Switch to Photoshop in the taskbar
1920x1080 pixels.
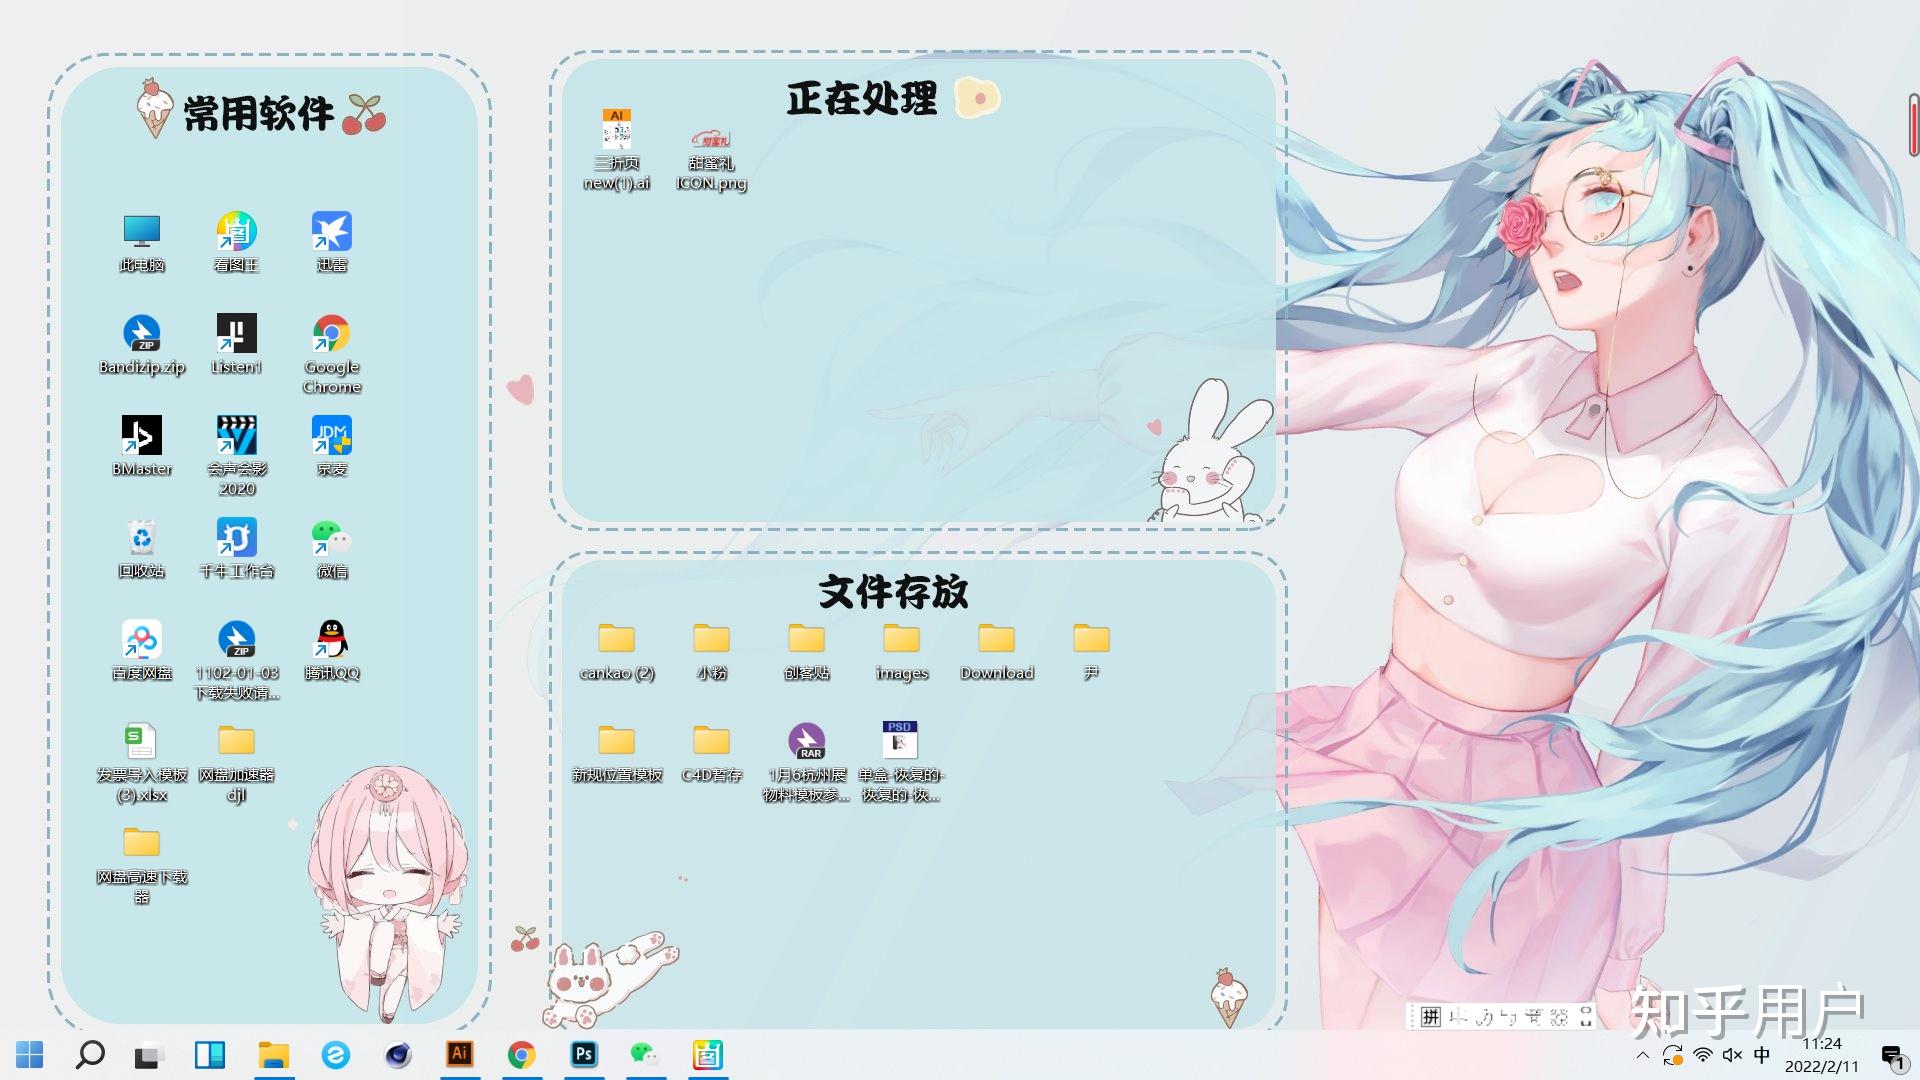coord(584,1054)
